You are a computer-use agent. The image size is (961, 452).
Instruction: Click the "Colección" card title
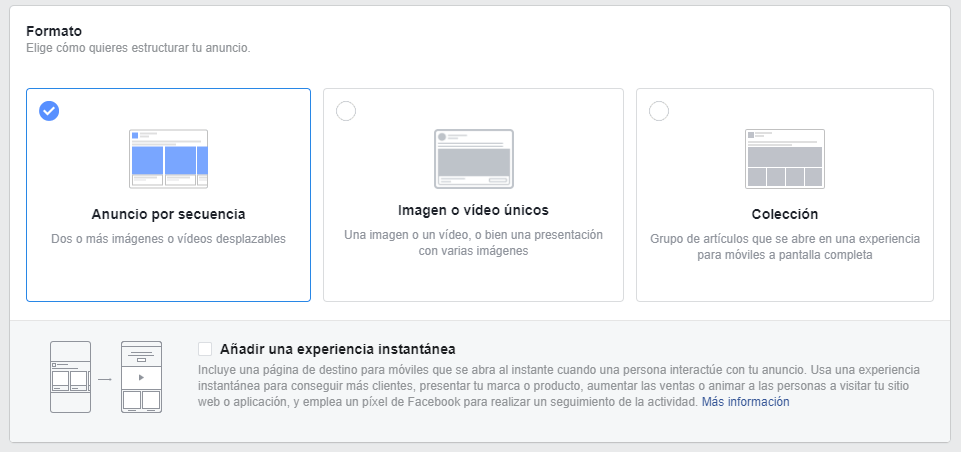[x=784, y=215]
